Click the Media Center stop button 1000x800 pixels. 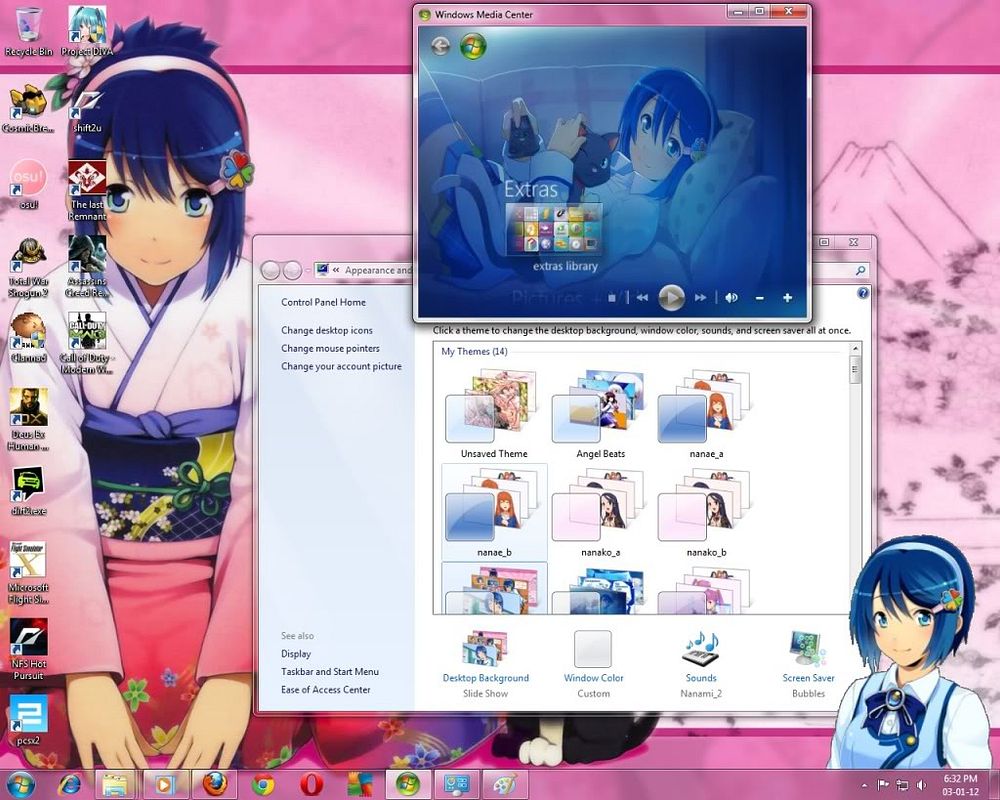tap(612, 297)
